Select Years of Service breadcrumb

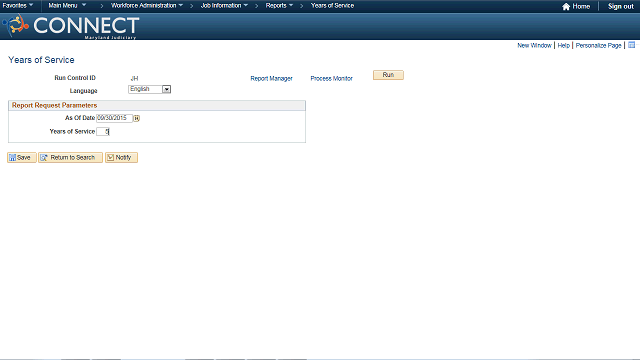[332, 6]
